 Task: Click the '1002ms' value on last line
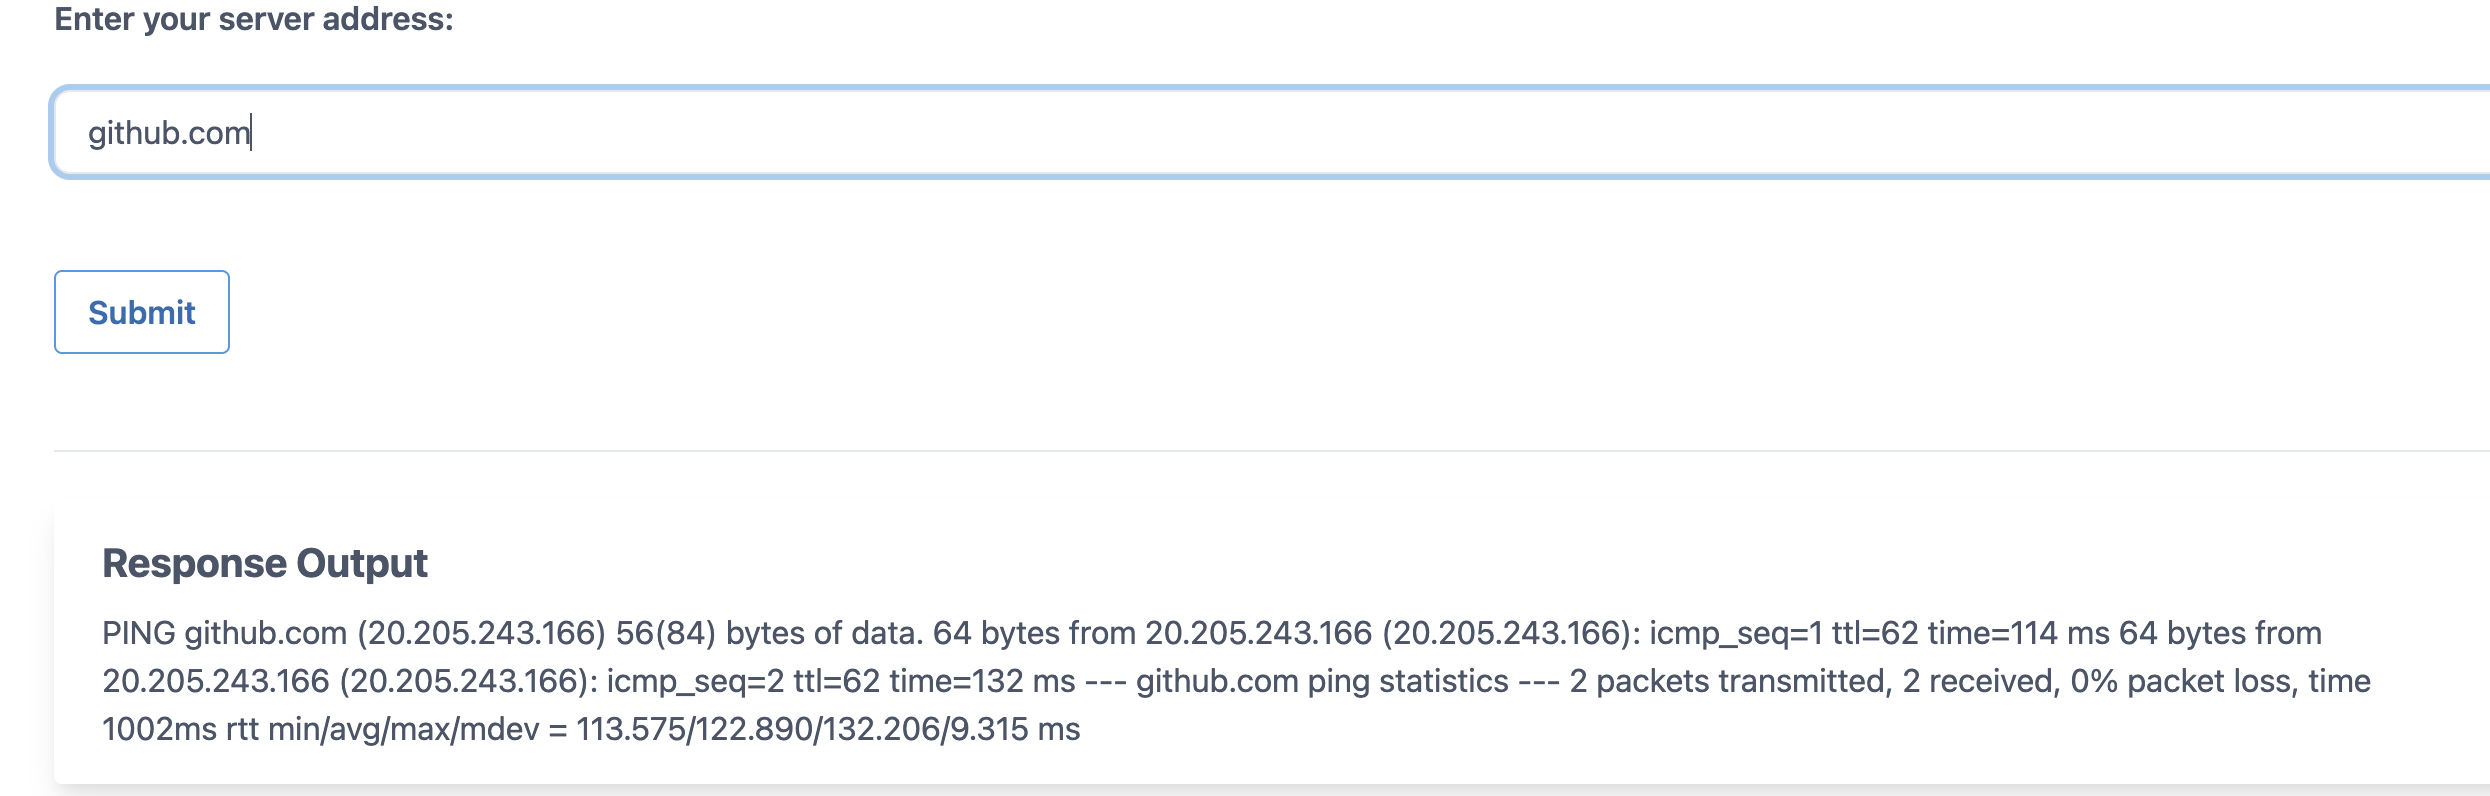[x=159, y=729]
